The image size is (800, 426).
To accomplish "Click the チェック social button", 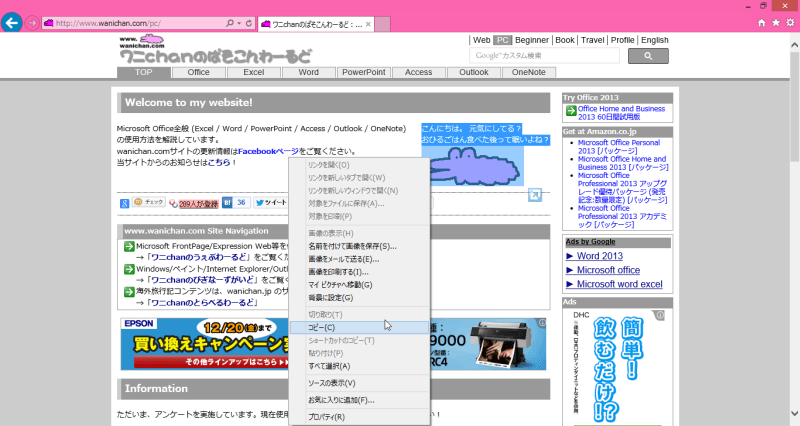I will click(148, 203).
